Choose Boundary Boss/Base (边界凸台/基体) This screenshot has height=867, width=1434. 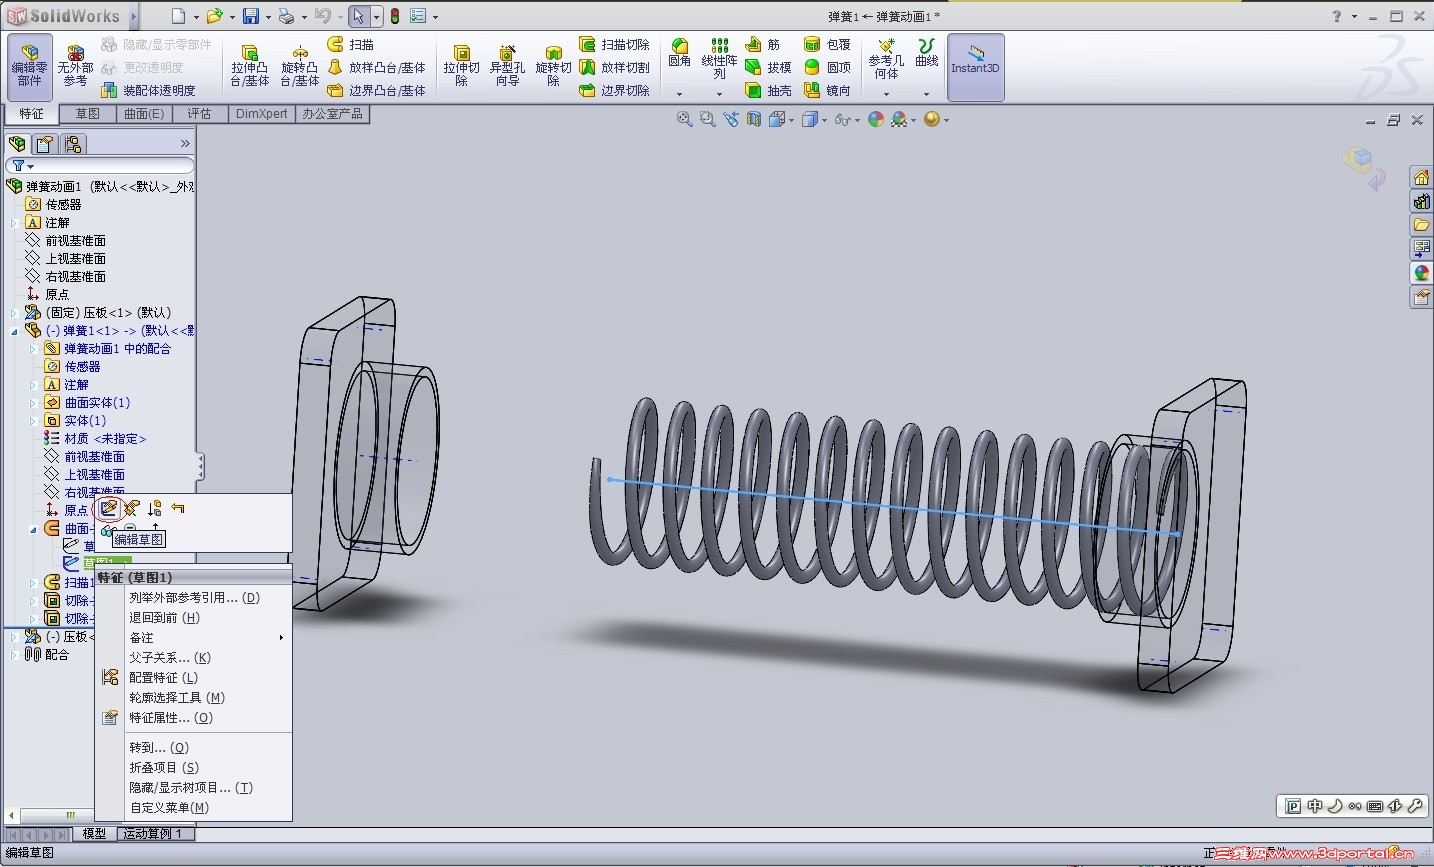[377, 90]
